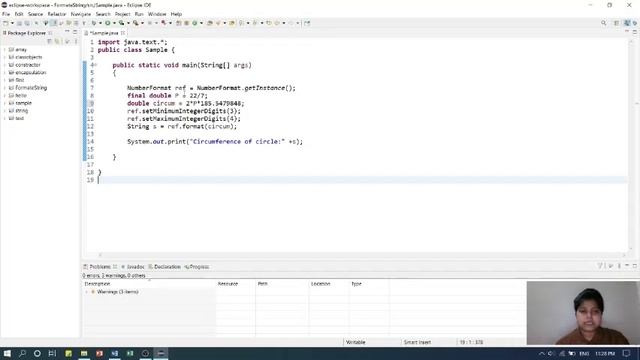Open the Windows Start menu

coord(7,353)
